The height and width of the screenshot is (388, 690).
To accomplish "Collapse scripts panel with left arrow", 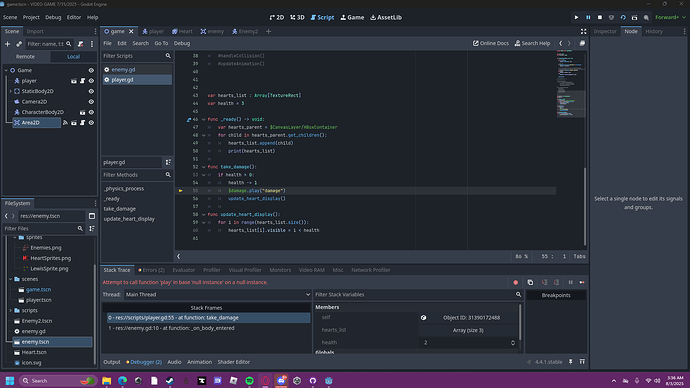I will pos(179,256).
